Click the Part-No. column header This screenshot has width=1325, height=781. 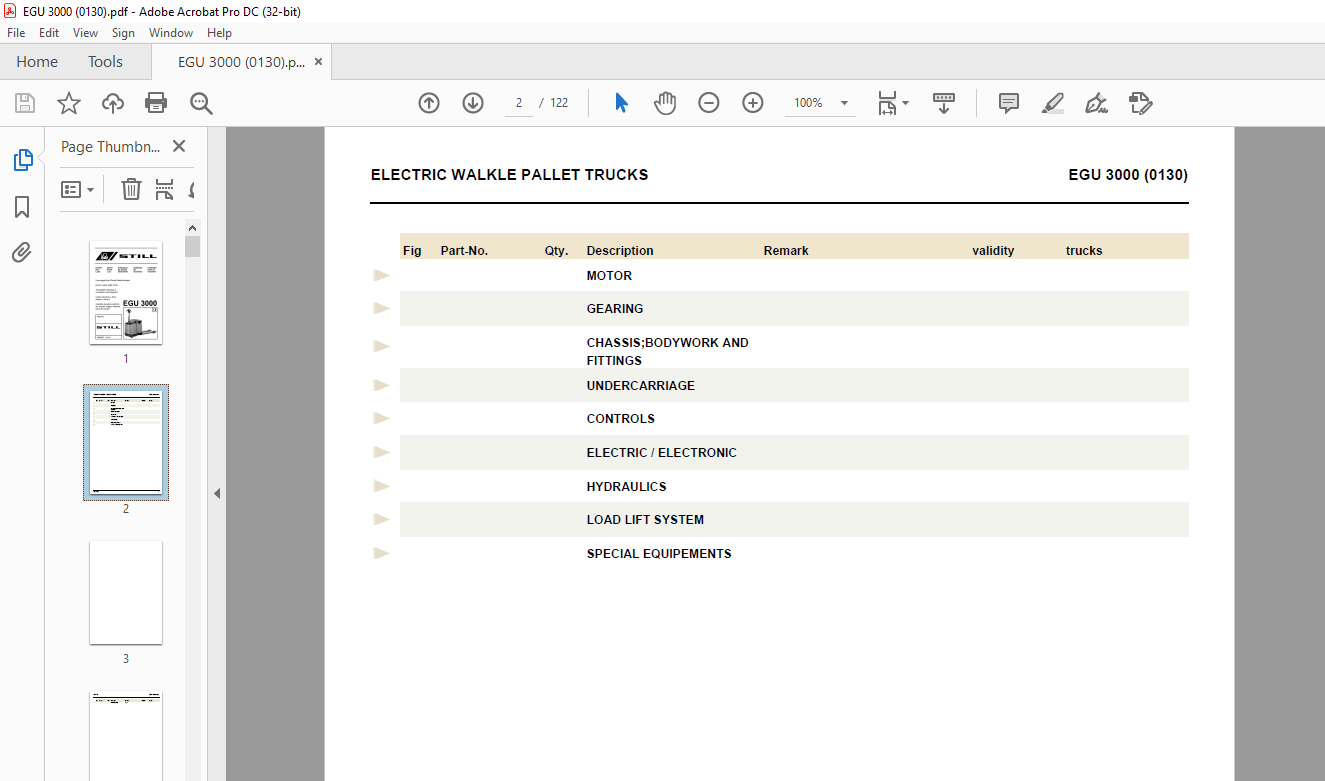pyautogui.click(x=464, y=251)
